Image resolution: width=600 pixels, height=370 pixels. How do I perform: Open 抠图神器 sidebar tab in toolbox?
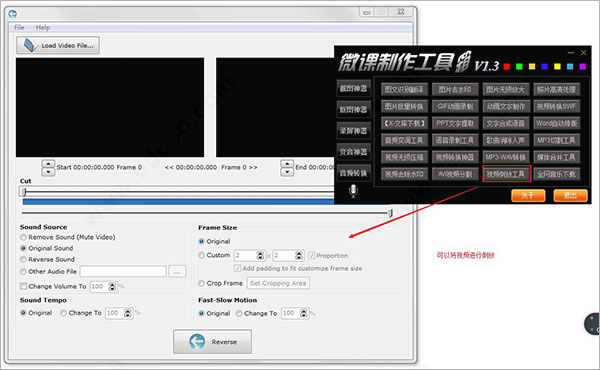point(354,109)
